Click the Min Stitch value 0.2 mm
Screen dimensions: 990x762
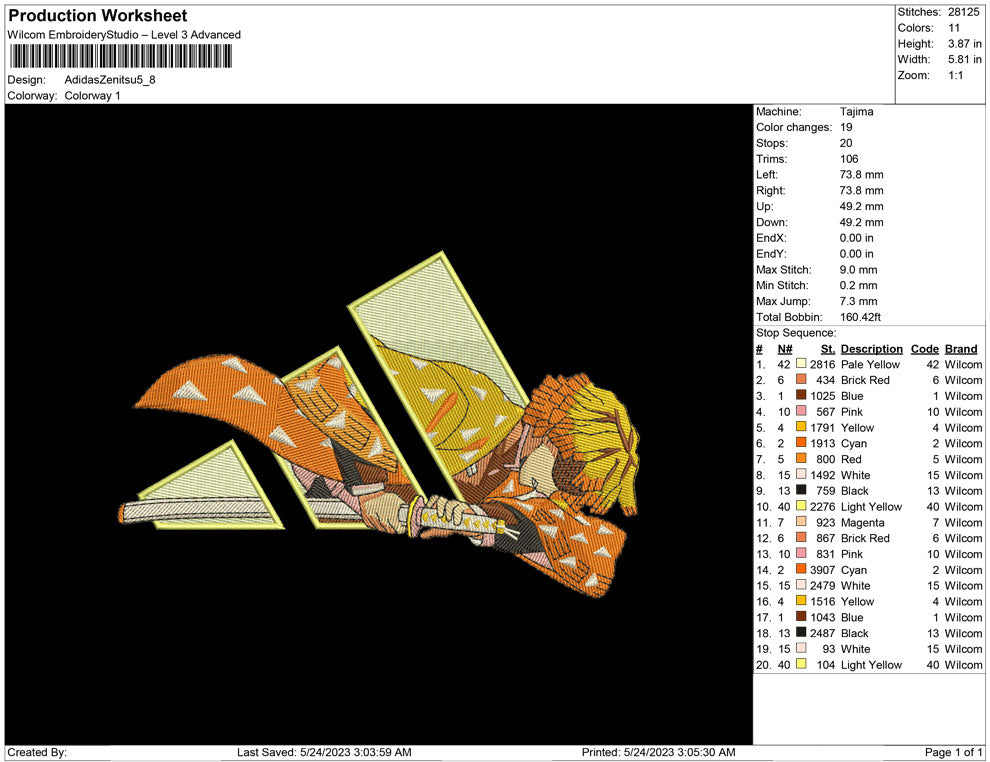[858, 285]
